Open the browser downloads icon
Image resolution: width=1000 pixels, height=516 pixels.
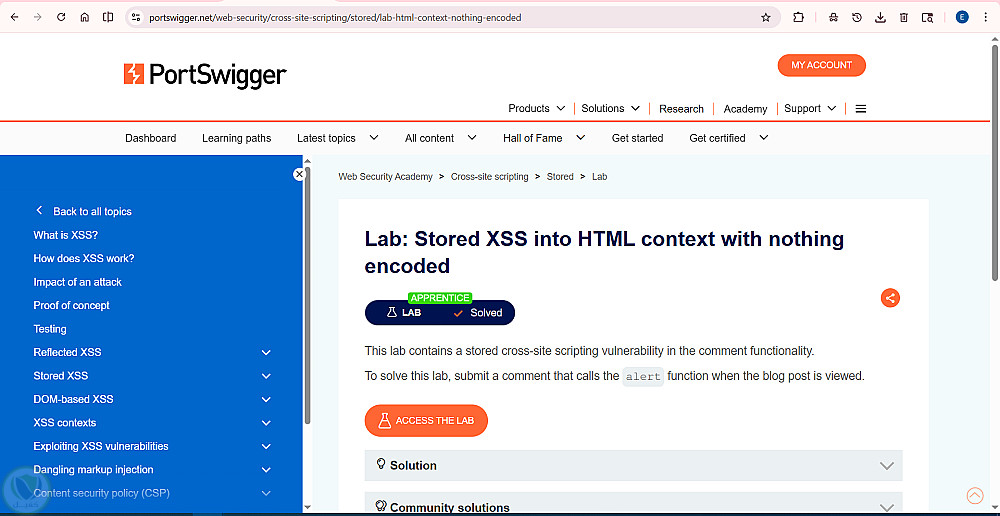(880, 18)
